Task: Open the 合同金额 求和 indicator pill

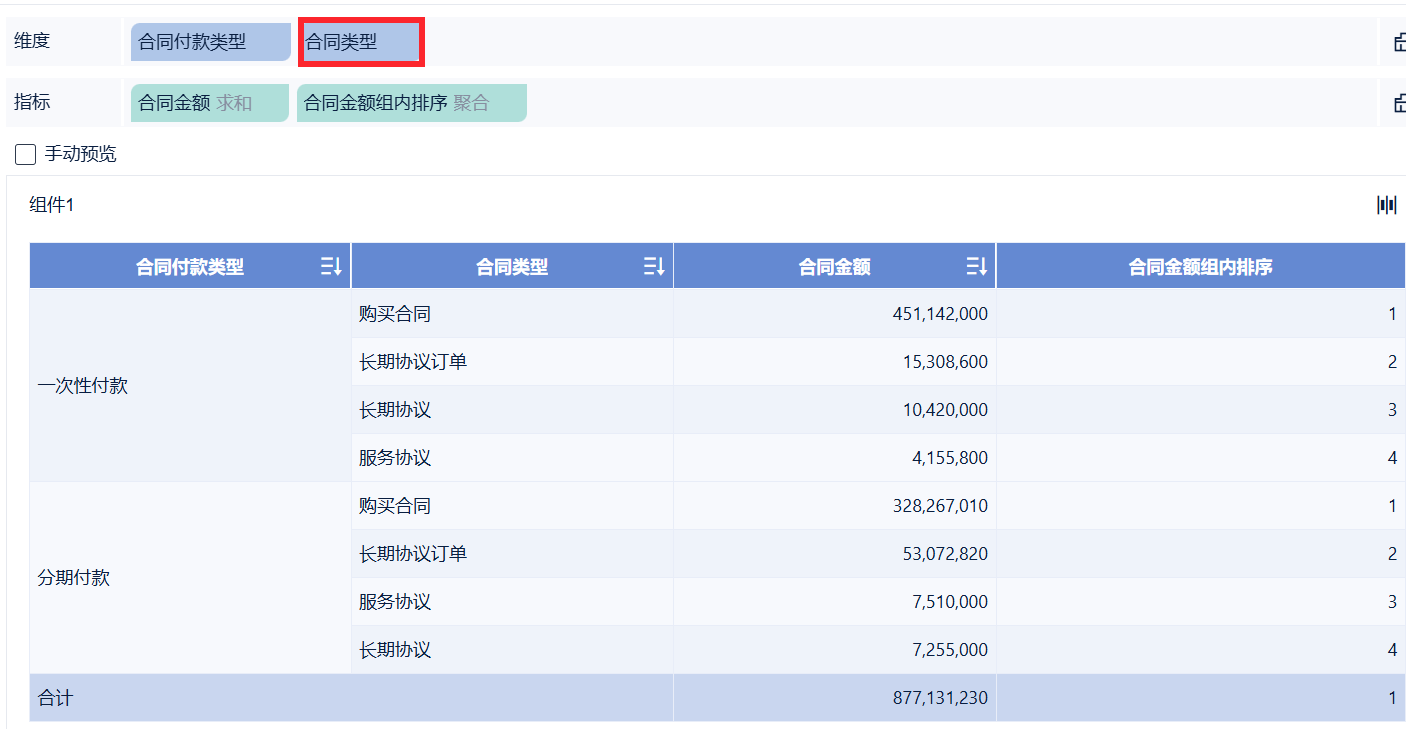Action: [x=209, y=103]
